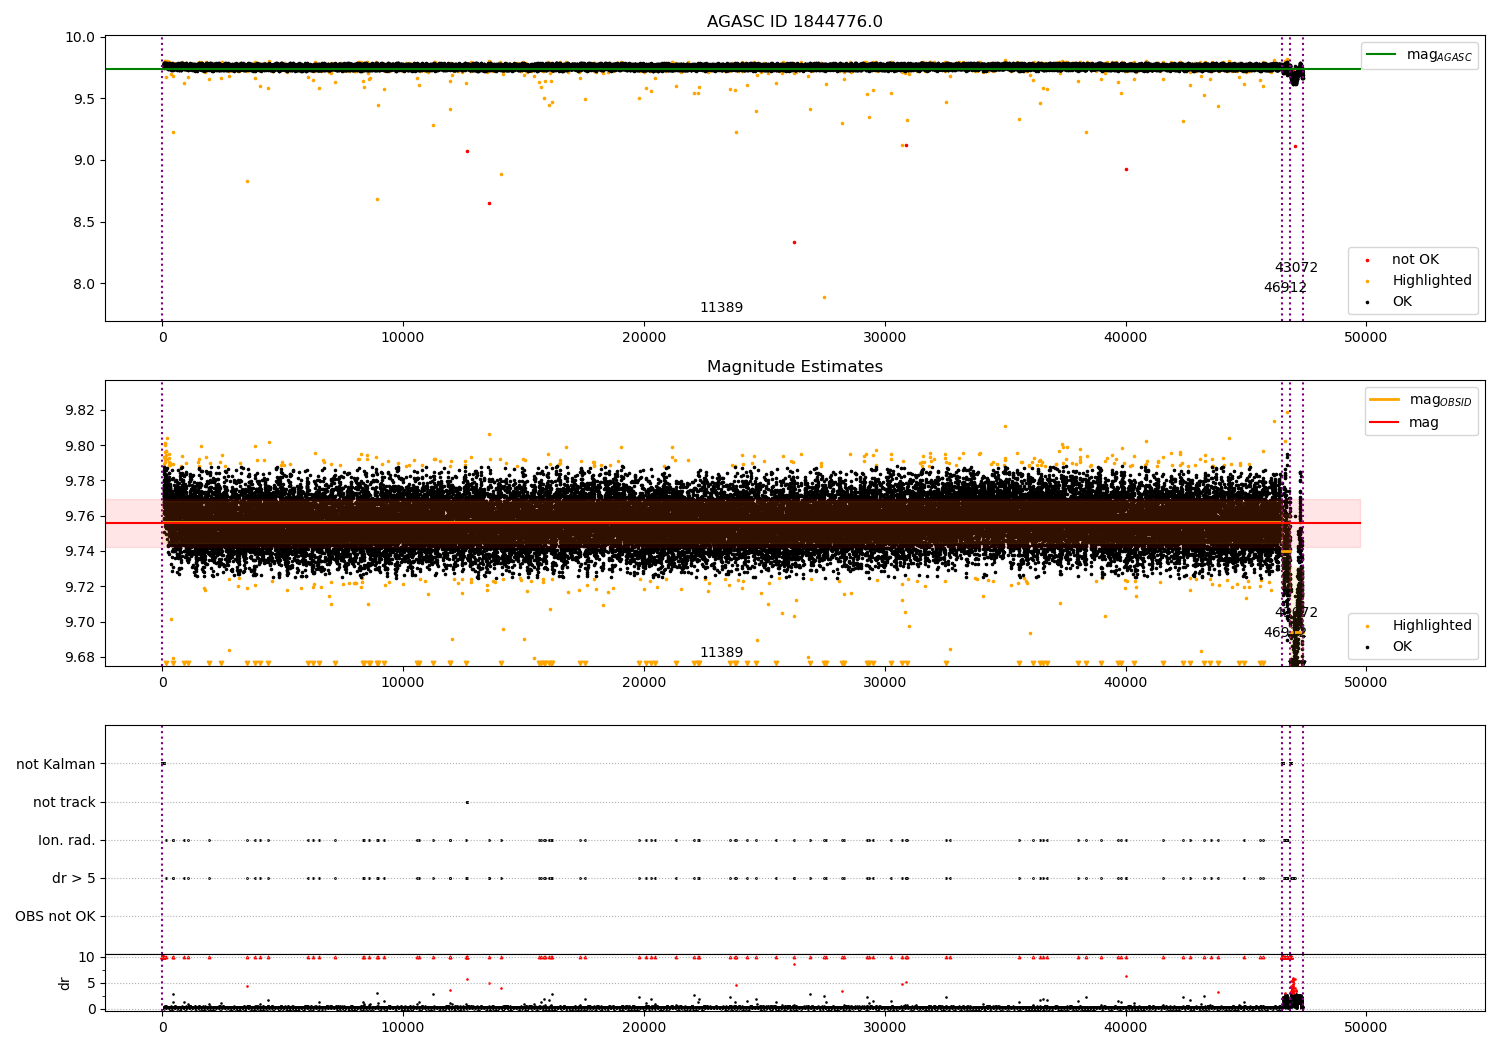The image size is (1500, 1050).
Task: Click the mag OBSID legend label
Action: click(x=1440, y=400)
